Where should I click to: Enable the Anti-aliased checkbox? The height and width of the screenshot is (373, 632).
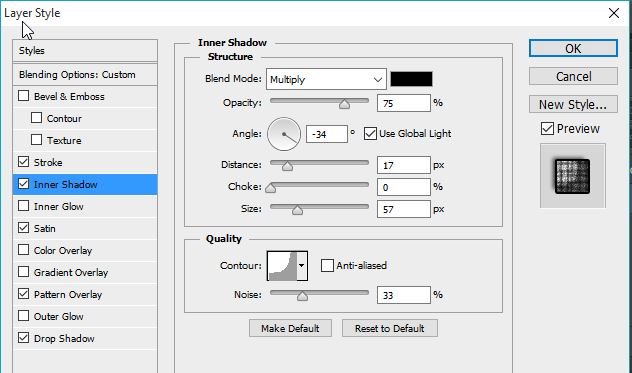click(x=327, y=265)
